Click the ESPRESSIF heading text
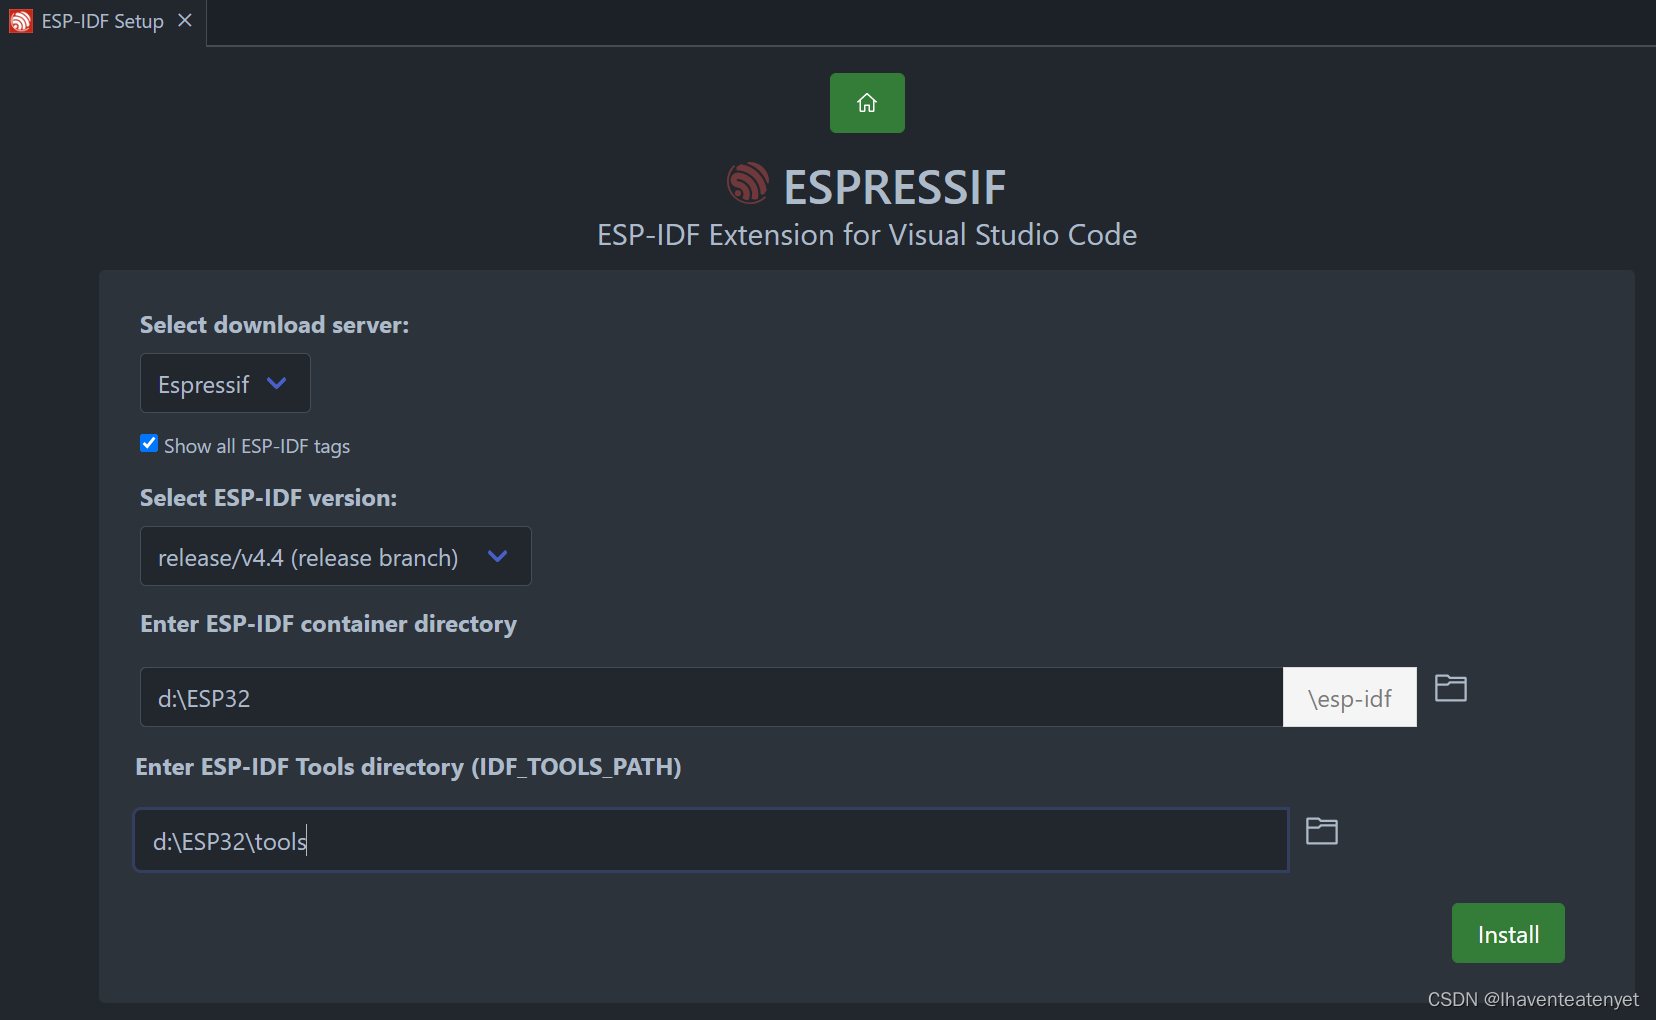The width and height of the screenshot is (1656, 1020). tap(895, 186)
